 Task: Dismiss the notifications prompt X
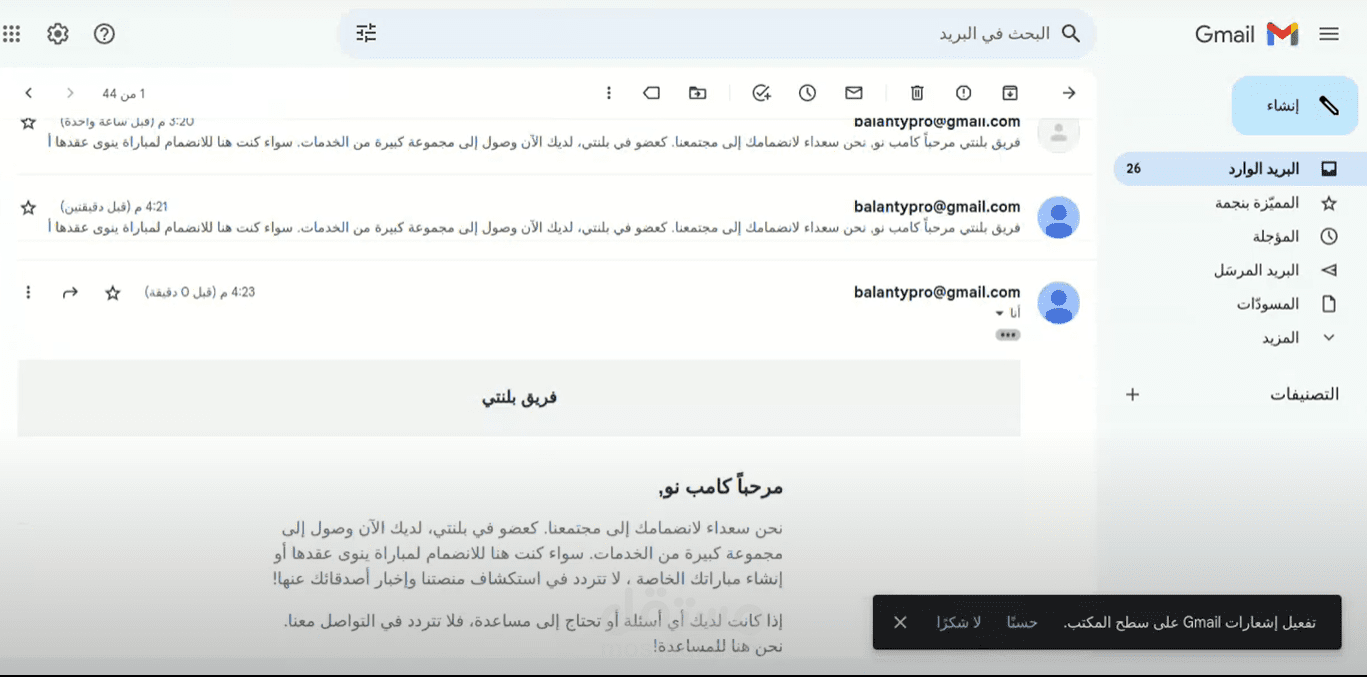pyautogui.click(x=900, y=622)
